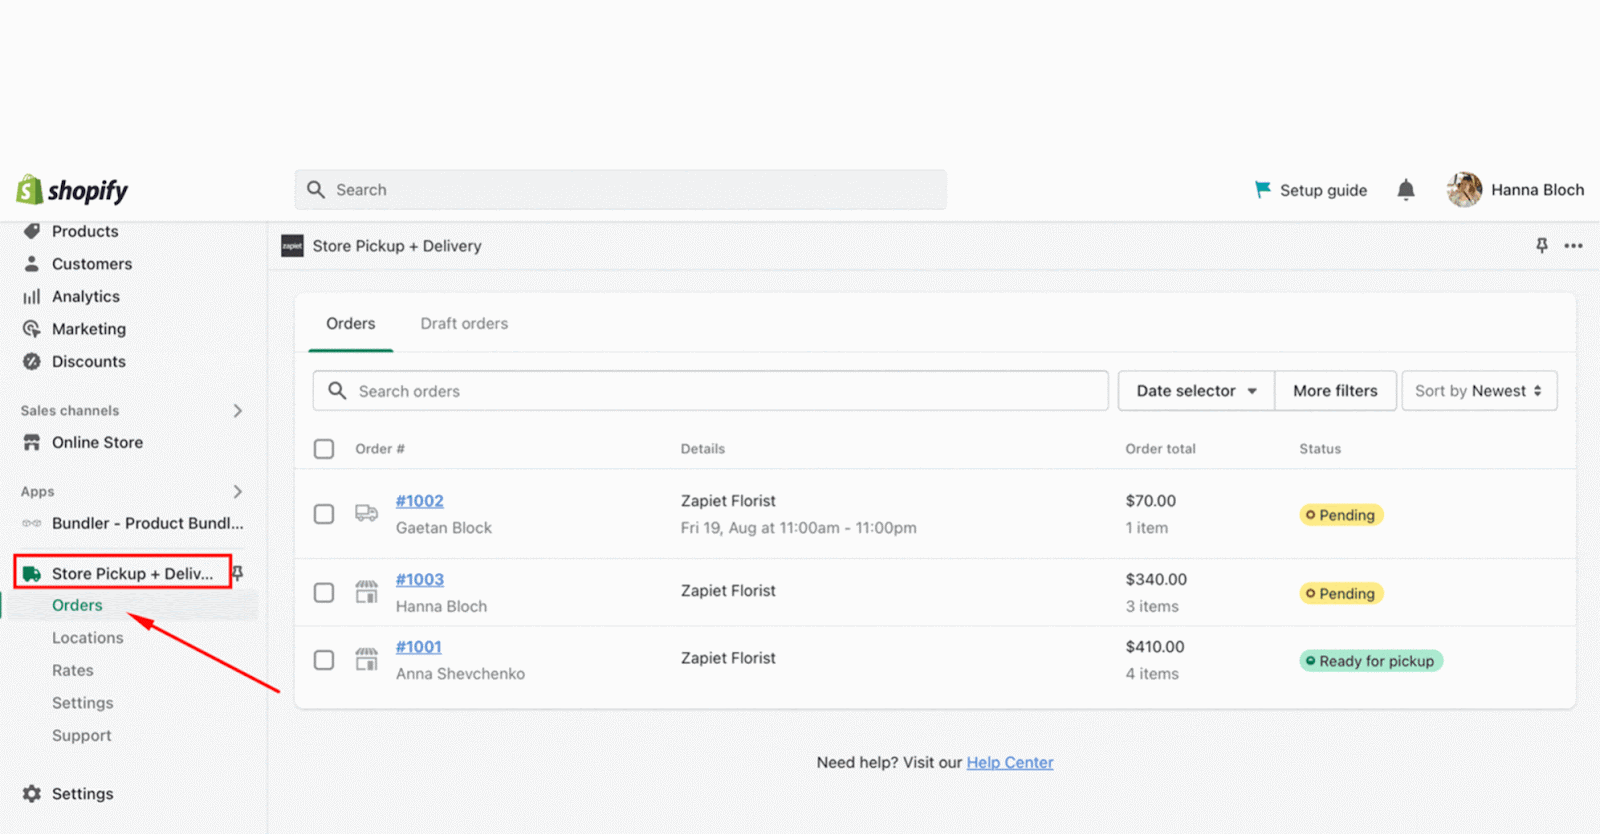Open Bundler - Product Bundles app
This screenshot has height=835, width=1600.
pos(148,523)
